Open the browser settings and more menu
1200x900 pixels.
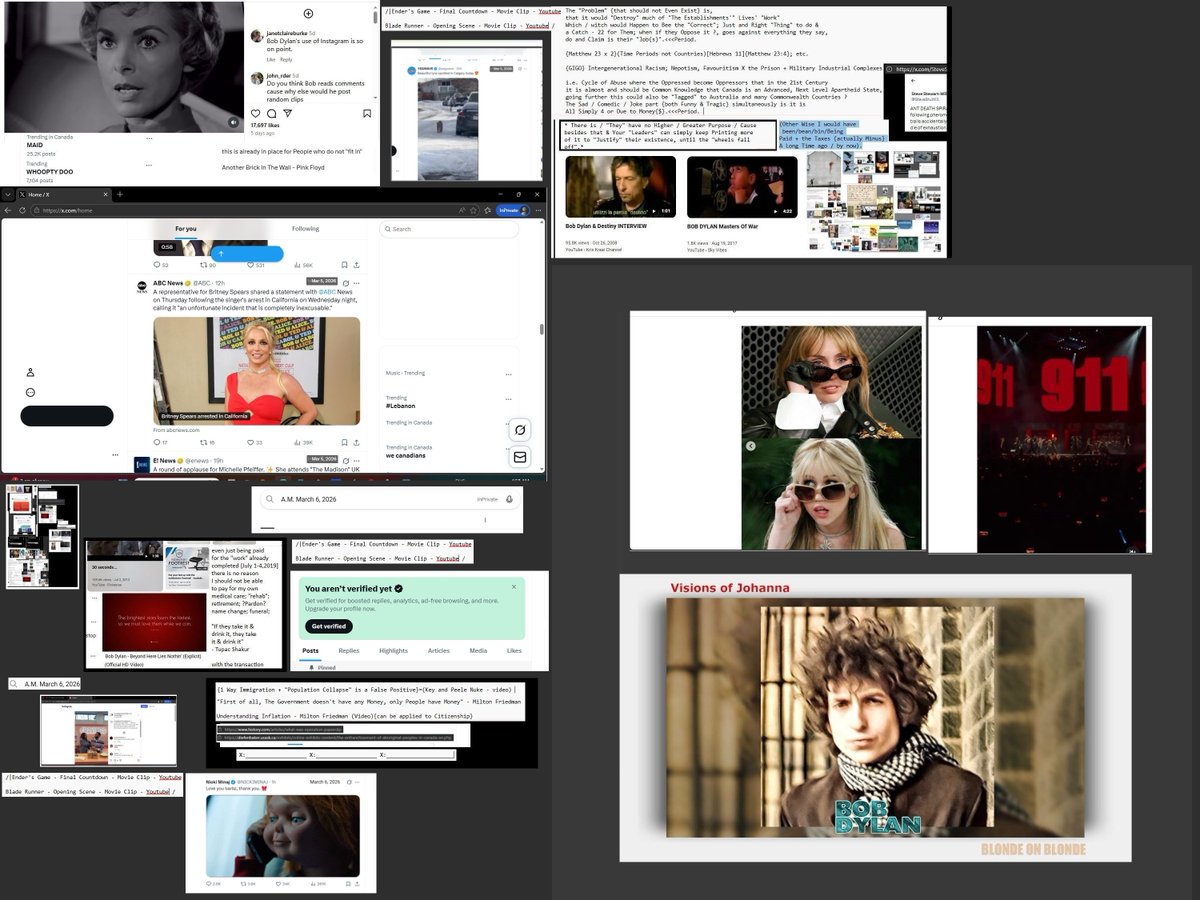tap(538, 210)
